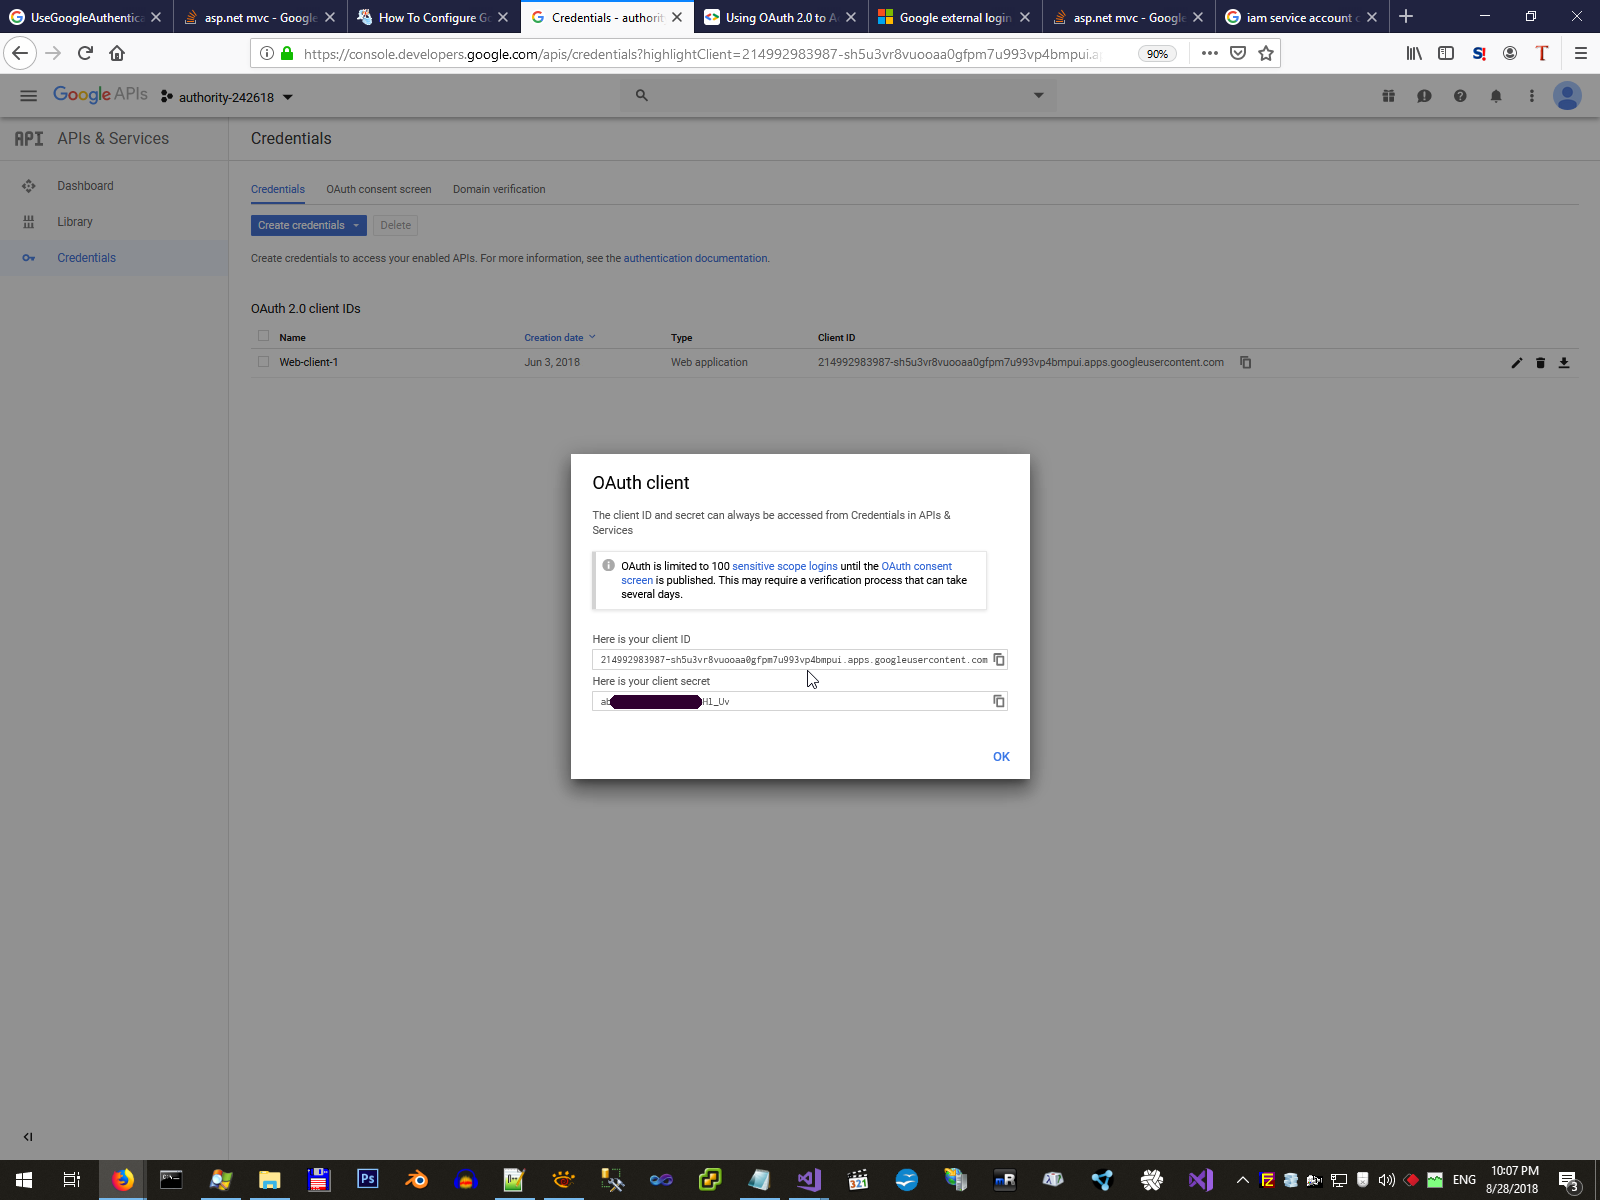Screen dimensions: 1600x1200
Task: Click the Google APIs logo
Action: coord(100,95)
